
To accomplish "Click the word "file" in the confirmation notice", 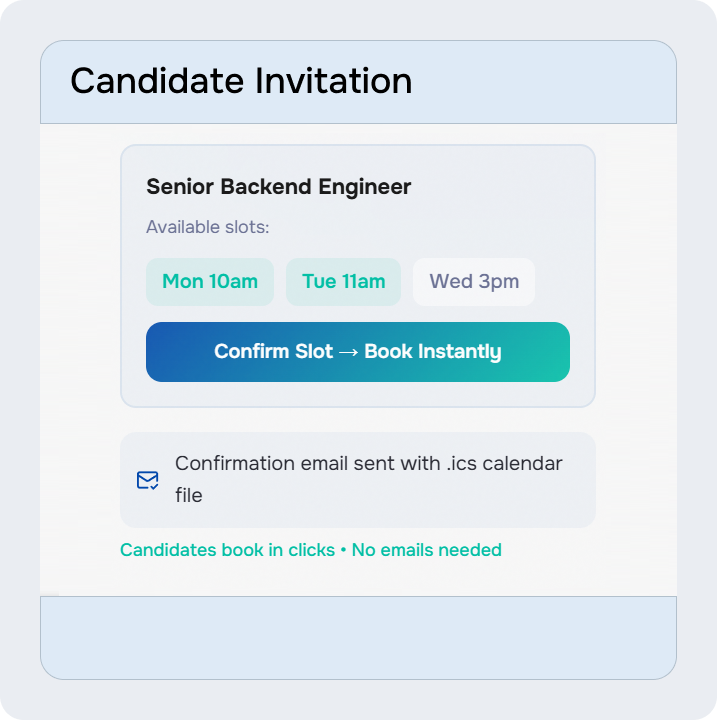I will [x=188, y=495].
